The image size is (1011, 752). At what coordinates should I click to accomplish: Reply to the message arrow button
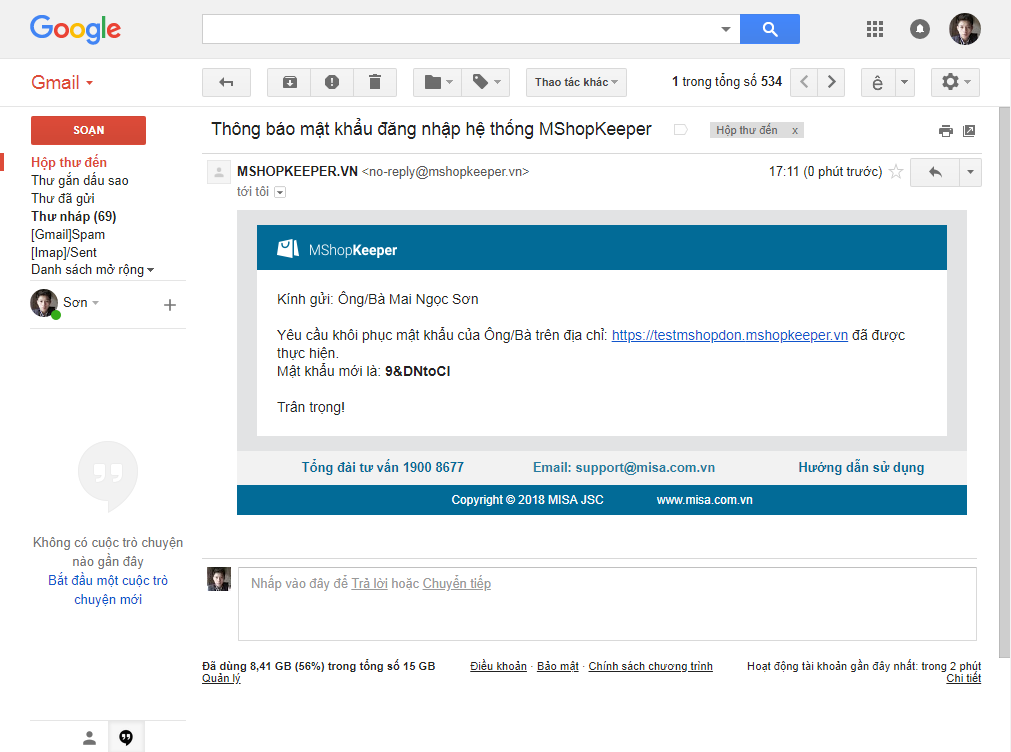tap(935, 172)
